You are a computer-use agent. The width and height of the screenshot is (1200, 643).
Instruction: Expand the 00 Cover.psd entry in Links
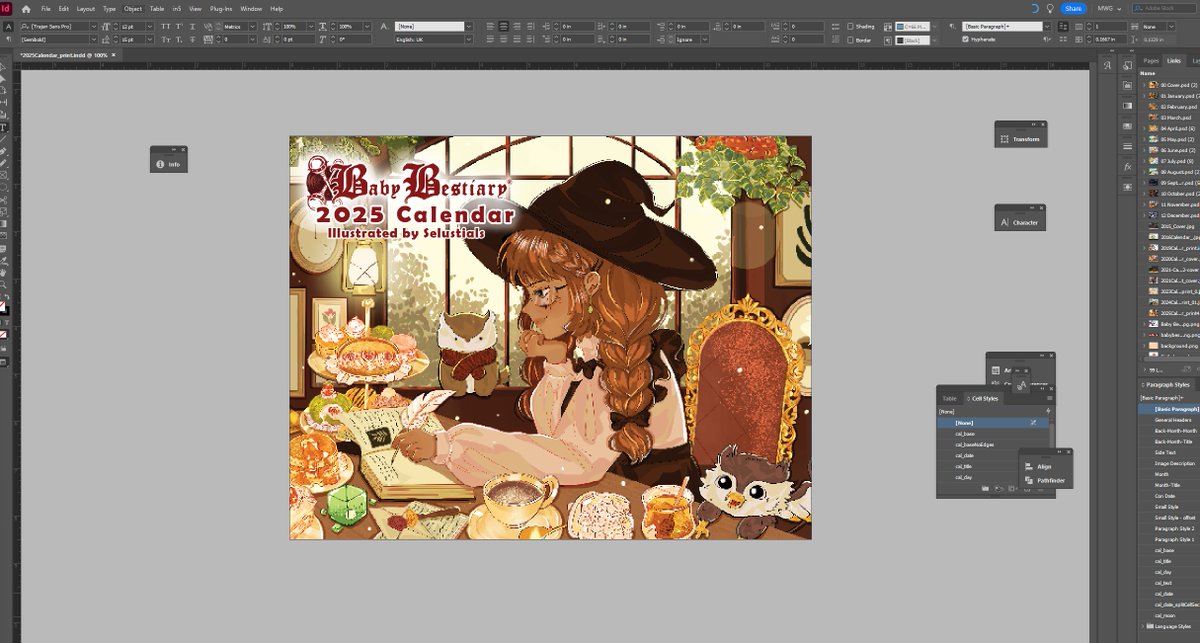1146,84
